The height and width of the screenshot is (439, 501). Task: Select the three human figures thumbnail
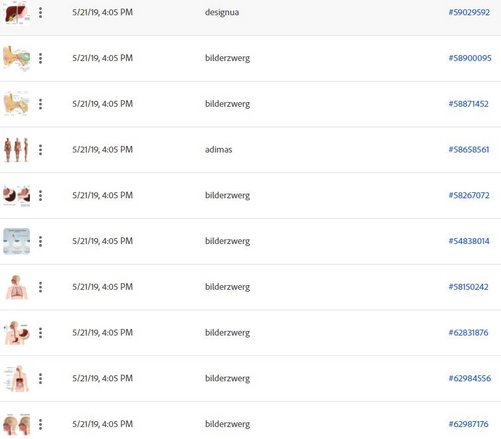pos(16,150)
